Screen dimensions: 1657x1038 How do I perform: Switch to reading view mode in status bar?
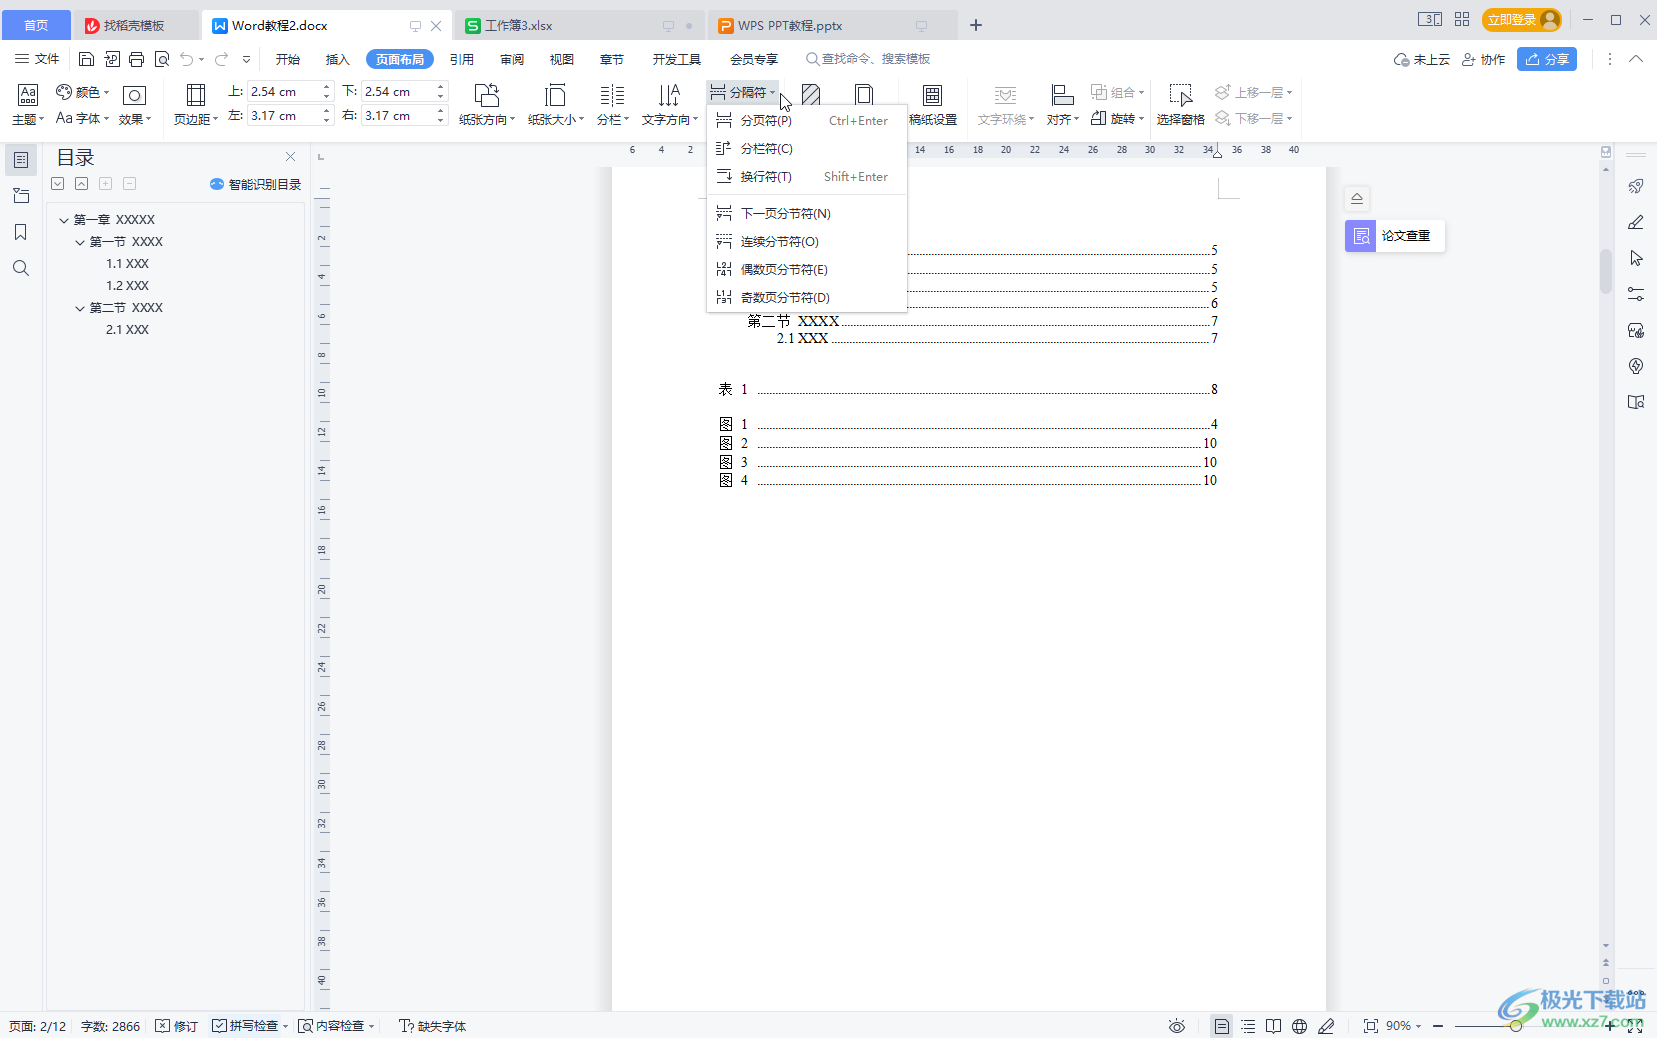[x=1273, y=1026]
